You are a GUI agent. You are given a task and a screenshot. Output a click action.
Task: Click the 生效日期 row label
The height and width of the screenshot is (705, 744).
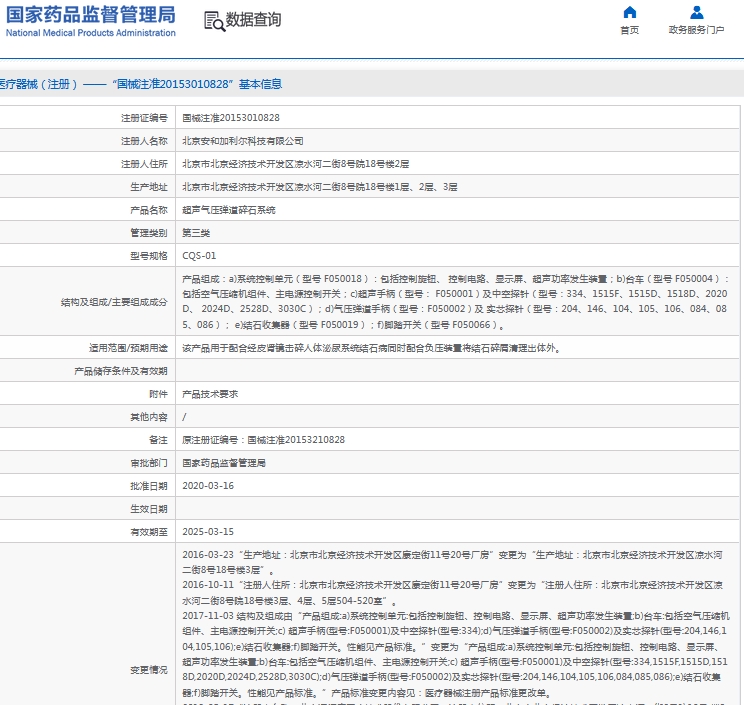(x=149, y=509)
